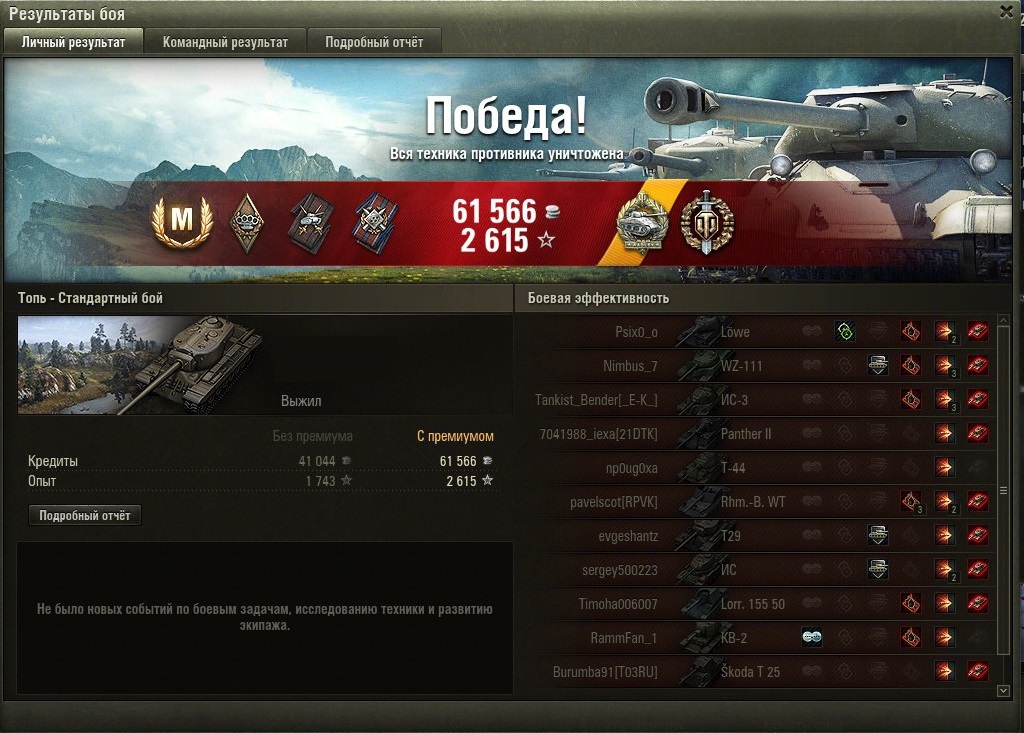This screenshot has width=1024, height=733.
Task: Click the scroll-up arrow in the efficiency list
Action: pyautogui.click(x=1004, y=321)
